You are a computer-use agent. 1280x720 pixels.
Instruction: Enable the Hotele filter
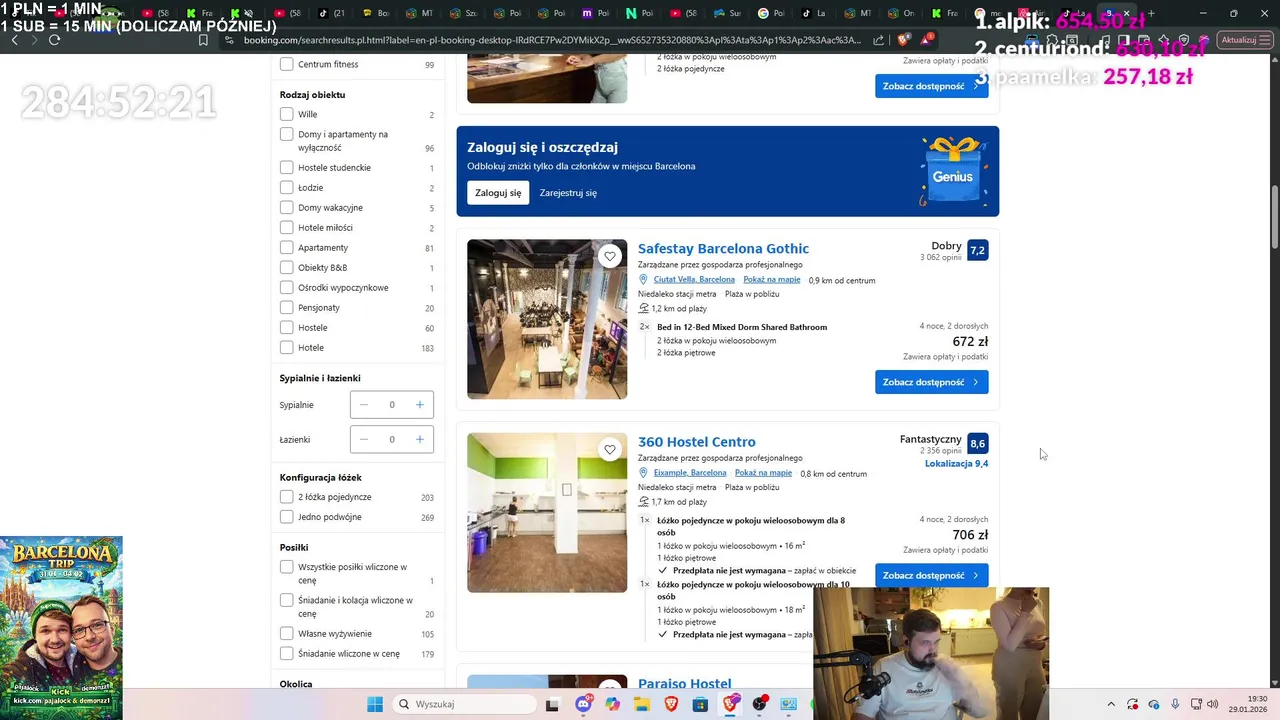point(287,347)
